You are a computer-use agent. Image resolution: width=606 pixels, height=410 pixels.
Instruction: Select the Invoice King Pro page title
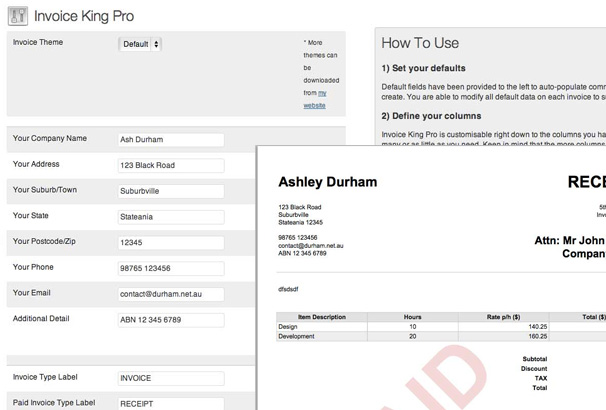[84, 16]
